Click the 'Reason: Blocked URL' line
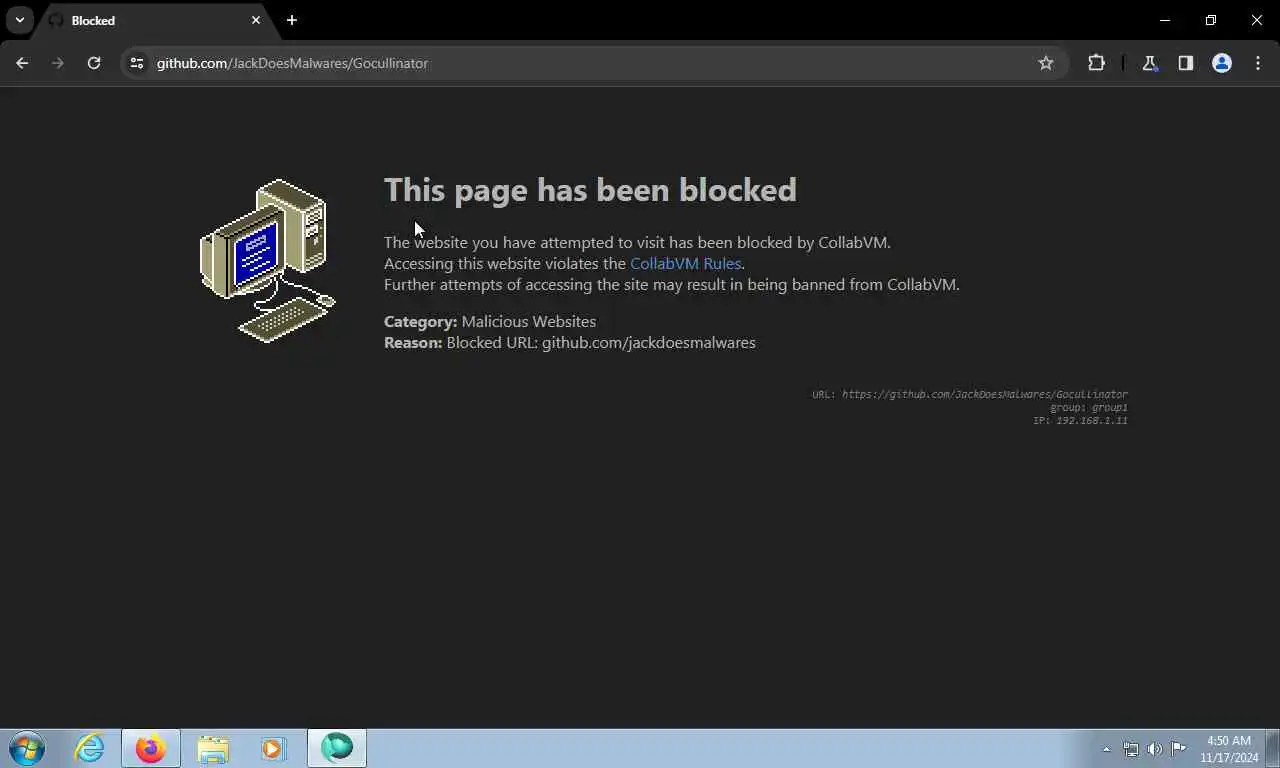The width and height of the screenshot is (1280, 768). click(570, 342)
